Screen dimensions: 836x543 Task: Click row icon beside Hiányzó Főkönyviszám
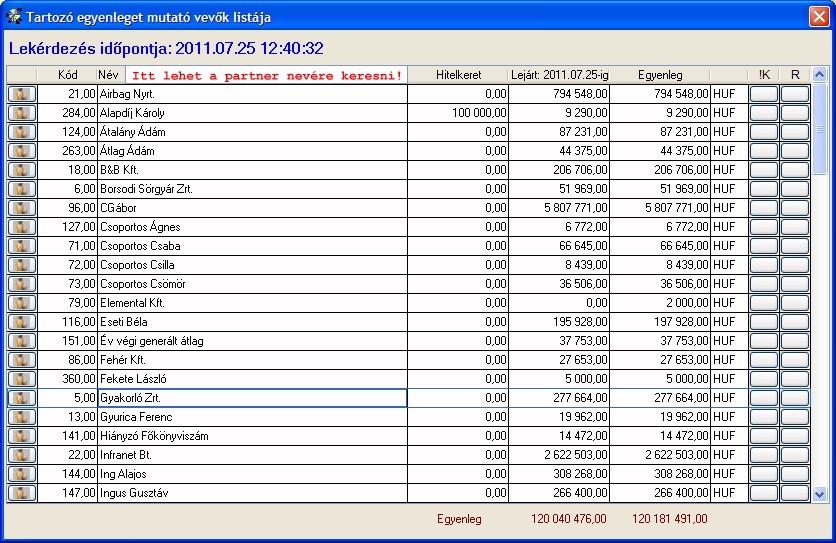(22, 436)
